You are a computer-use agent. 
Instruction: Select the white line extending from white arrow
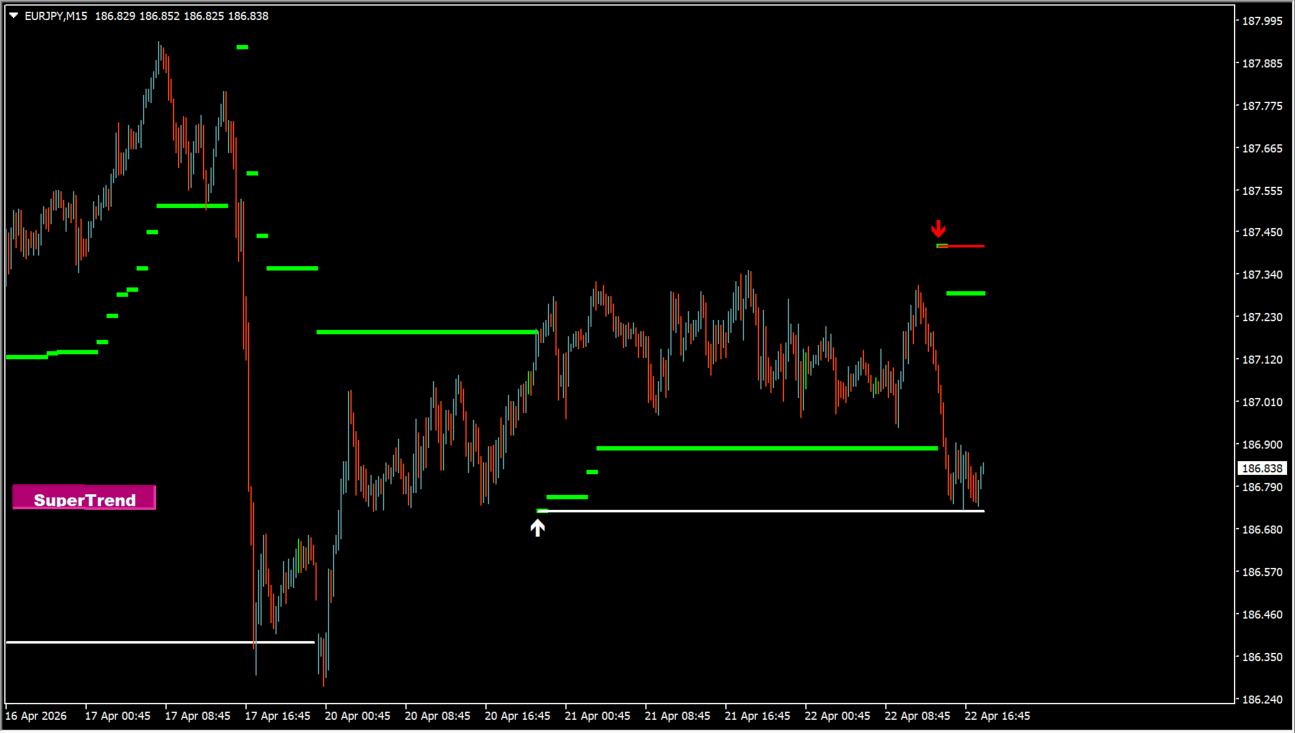coord(760,511)
